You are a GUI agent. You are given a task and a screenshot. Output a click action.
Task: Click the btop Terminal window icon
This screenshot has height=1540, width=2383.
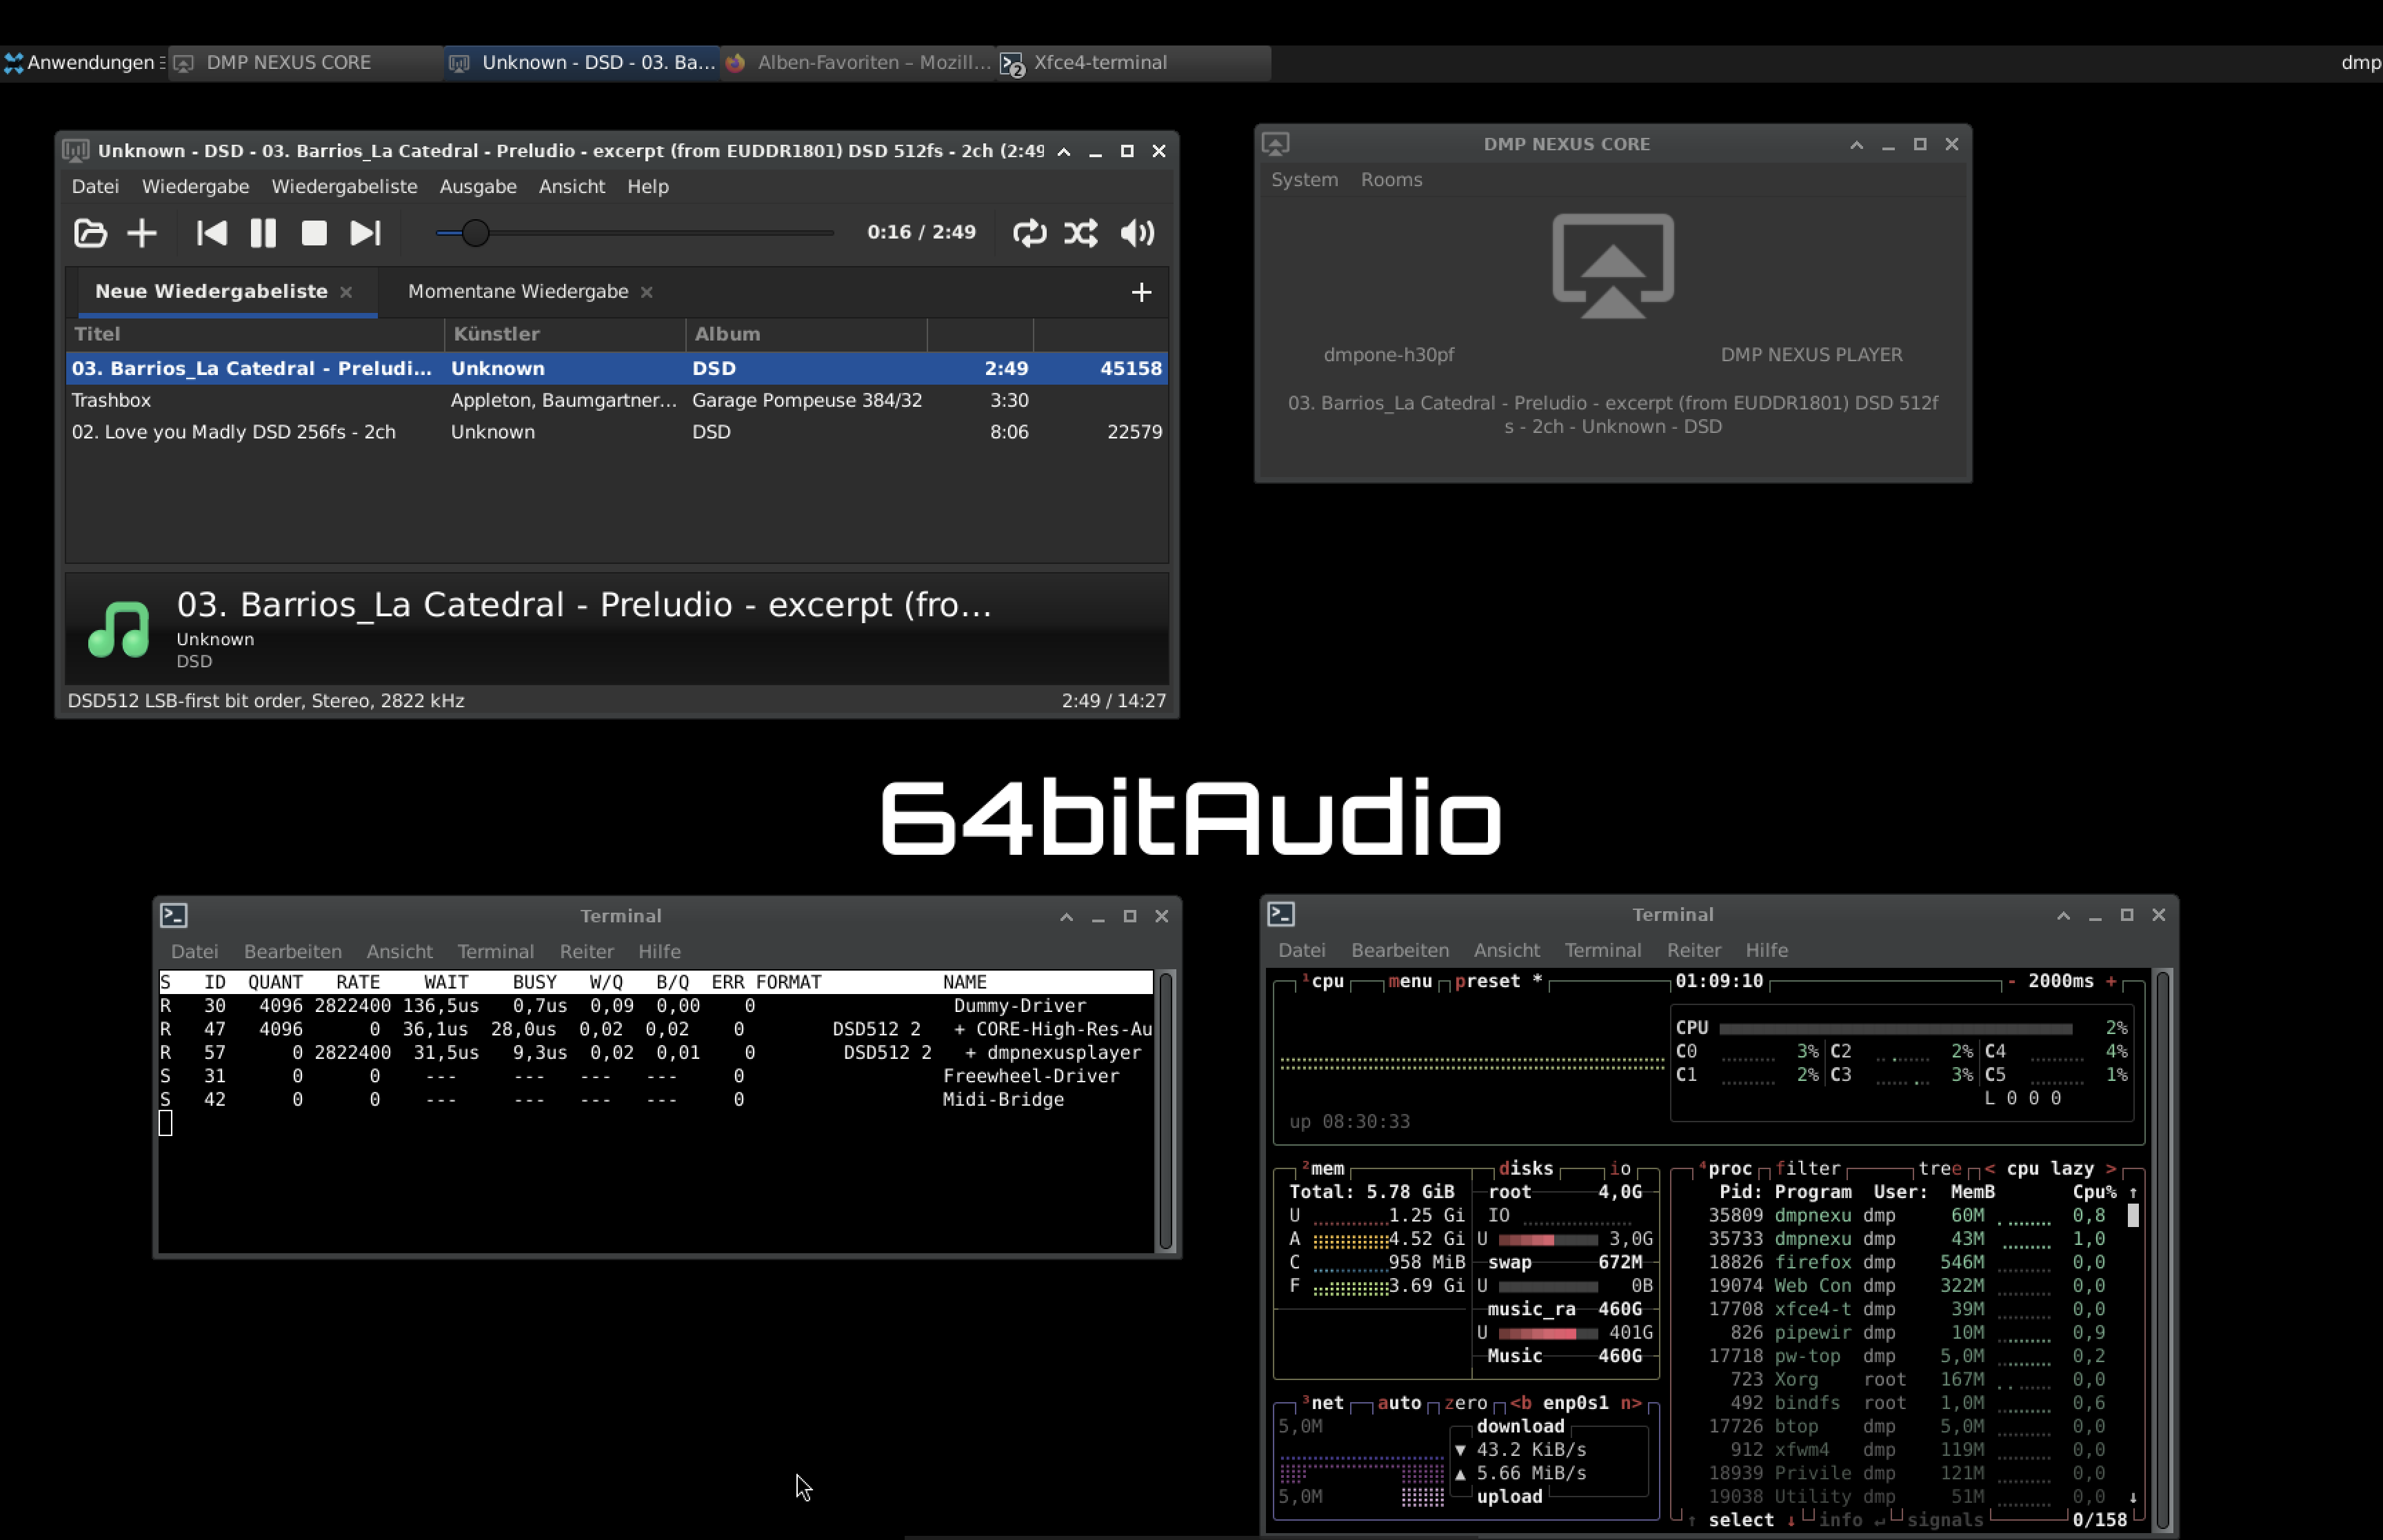[x=1281, y=914]
